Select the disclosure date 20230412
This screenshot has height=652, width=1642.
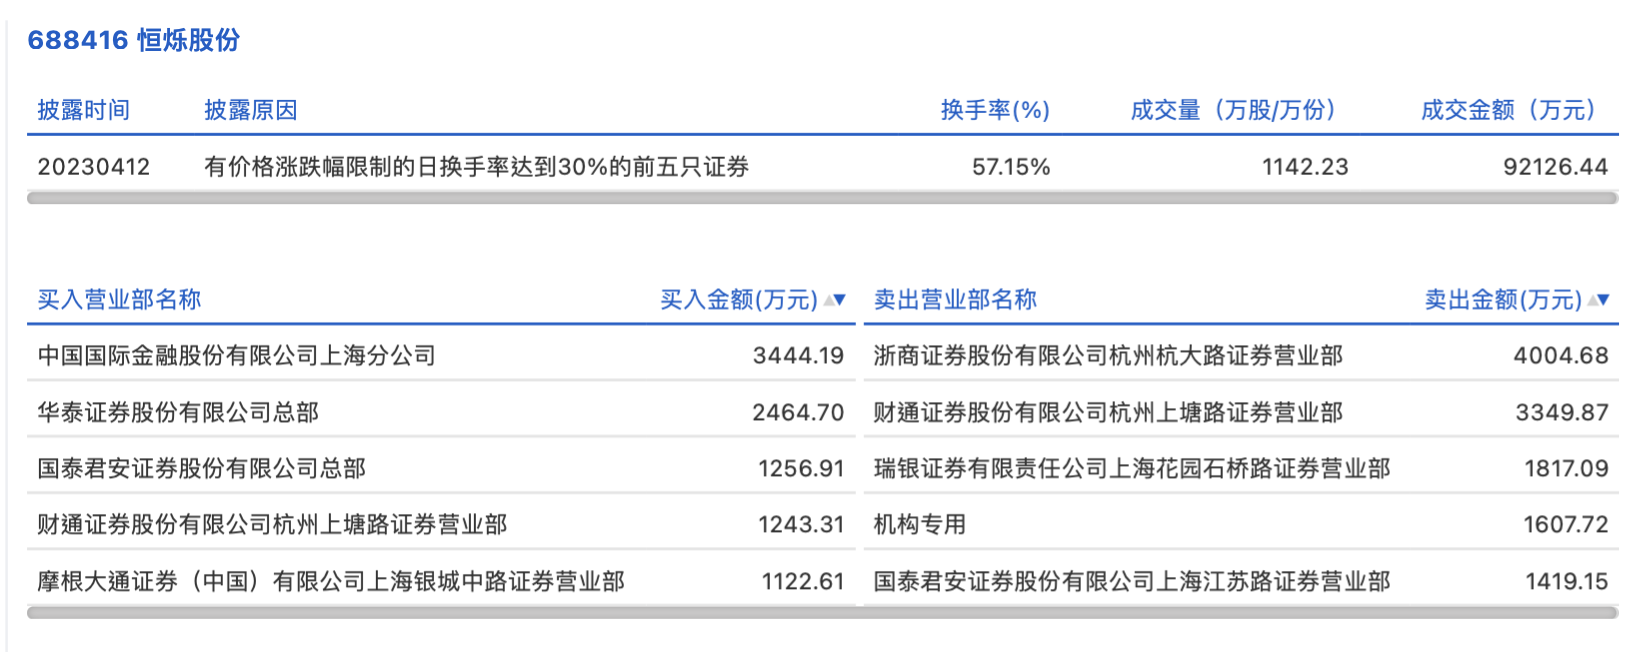94,167
